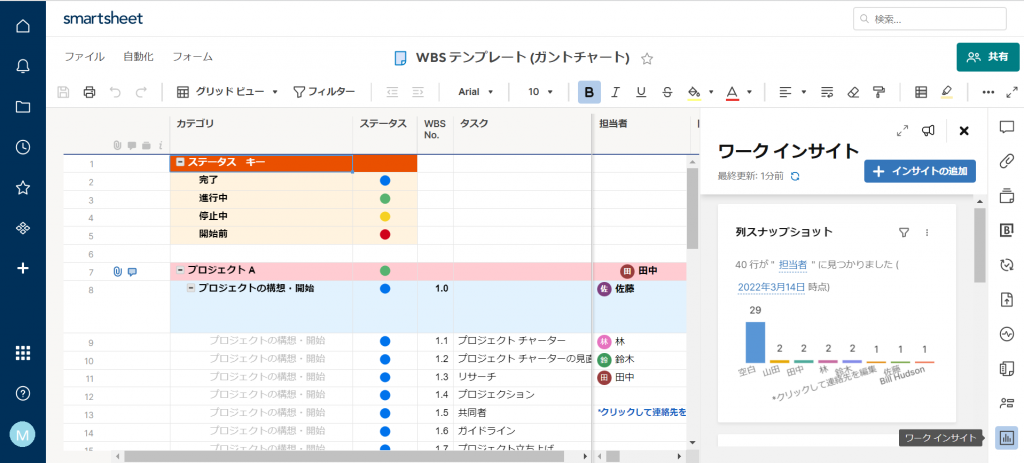Click the Work Insights chart icon
Viewport: 1024px width, 463px height.
coord(1006,437)
